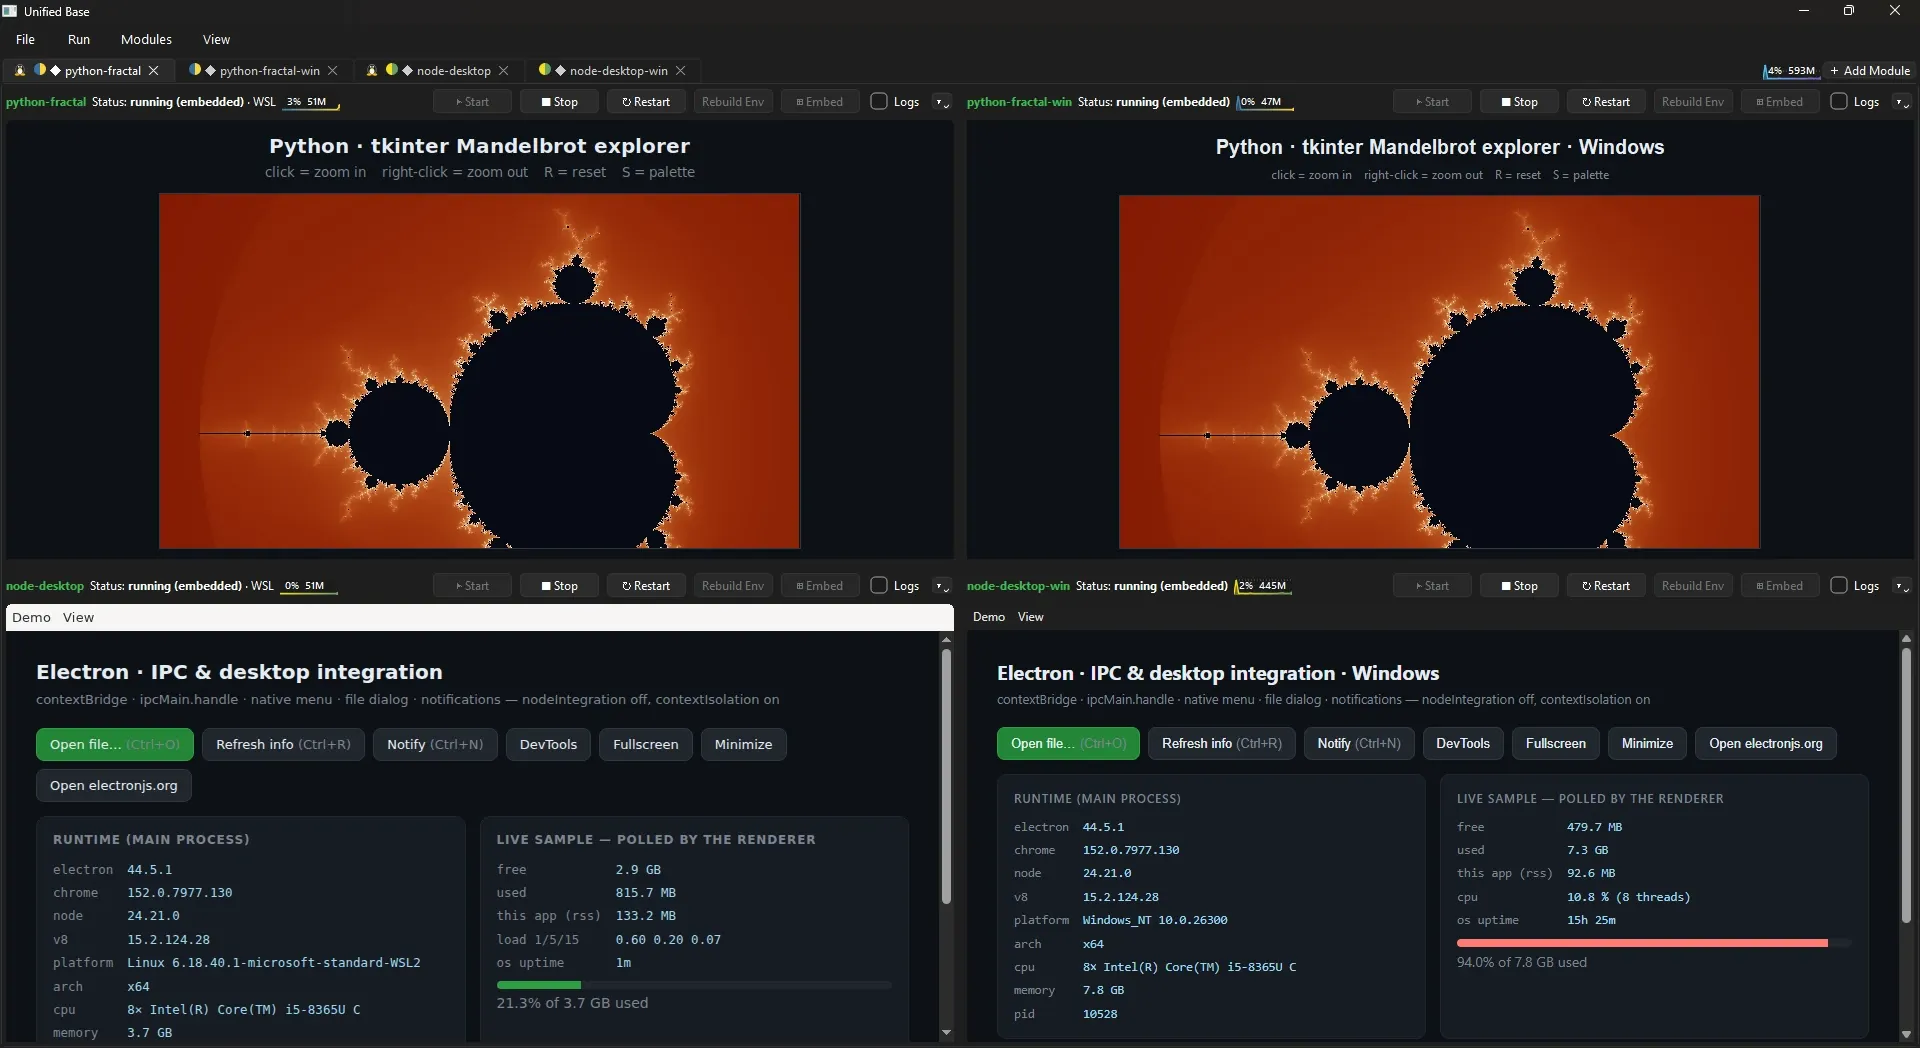Image resolution: width=1920 pixels, height=1048 pixels.
Task: Stop the python-fractal module
Action: click(560, 102)
